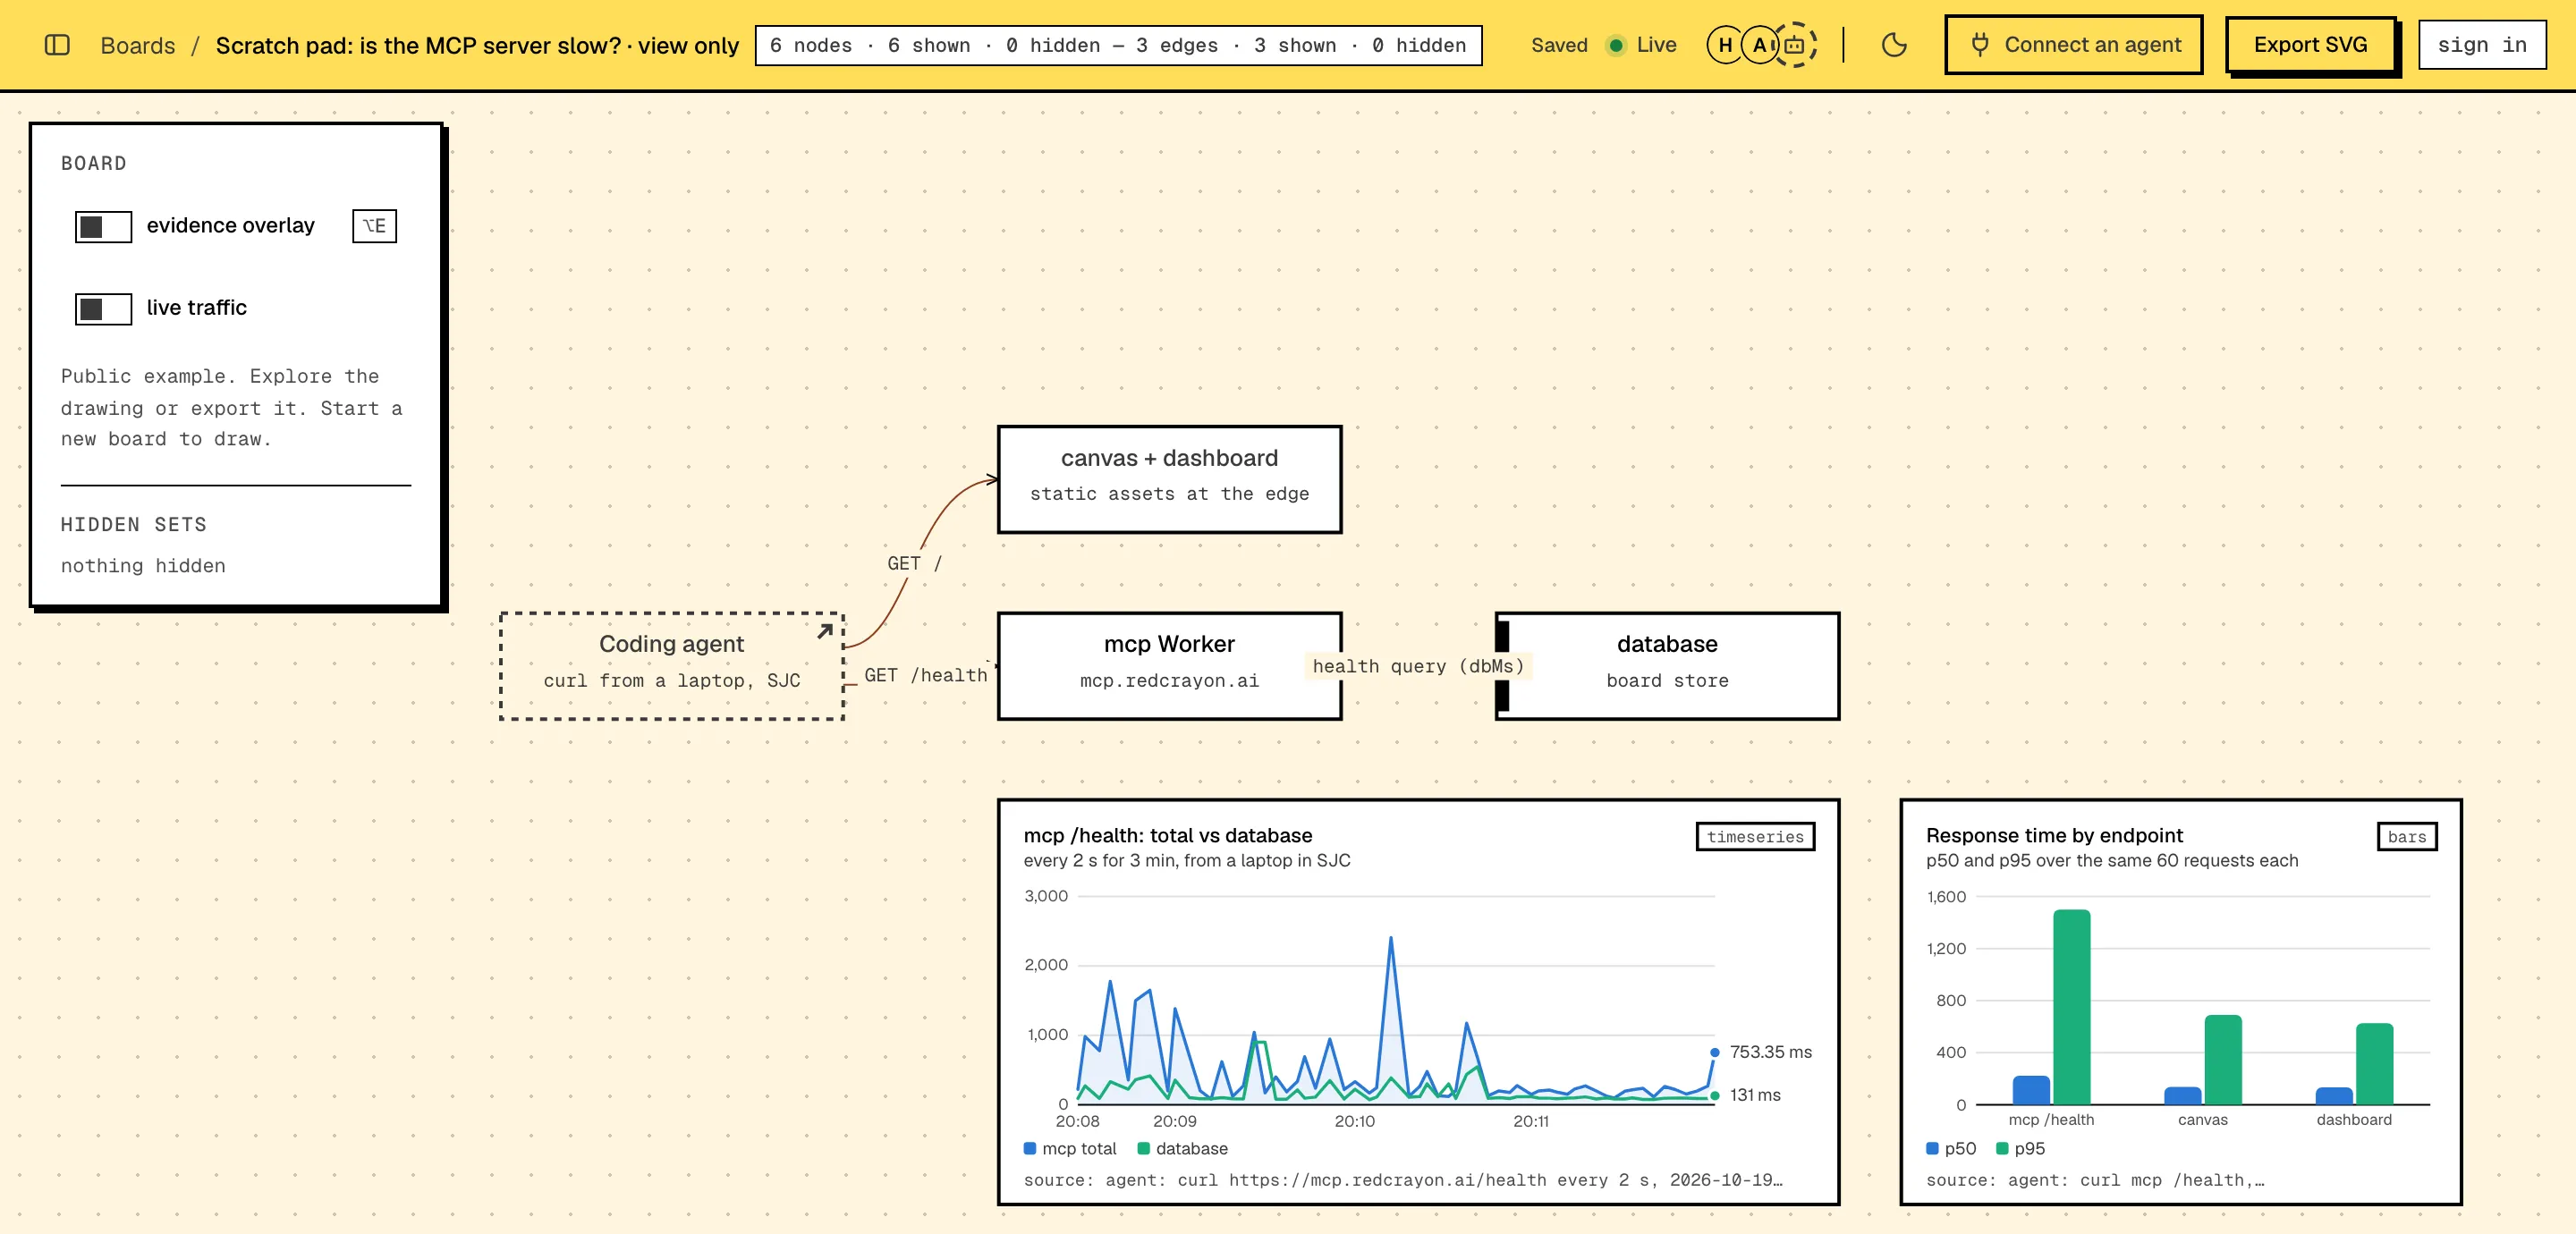The image size is (2576, 1234).
Task: Click the 'nothing hidden' text
Action: point(143,566)
